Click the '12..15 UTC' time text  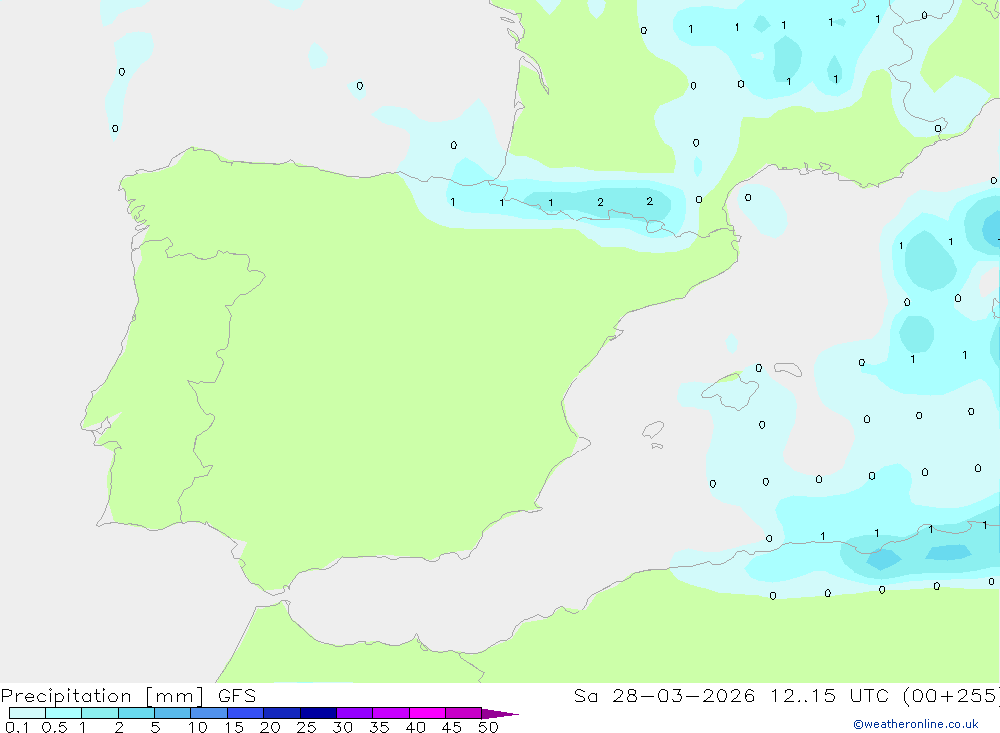pyautogui.click(x=829, y=696)
